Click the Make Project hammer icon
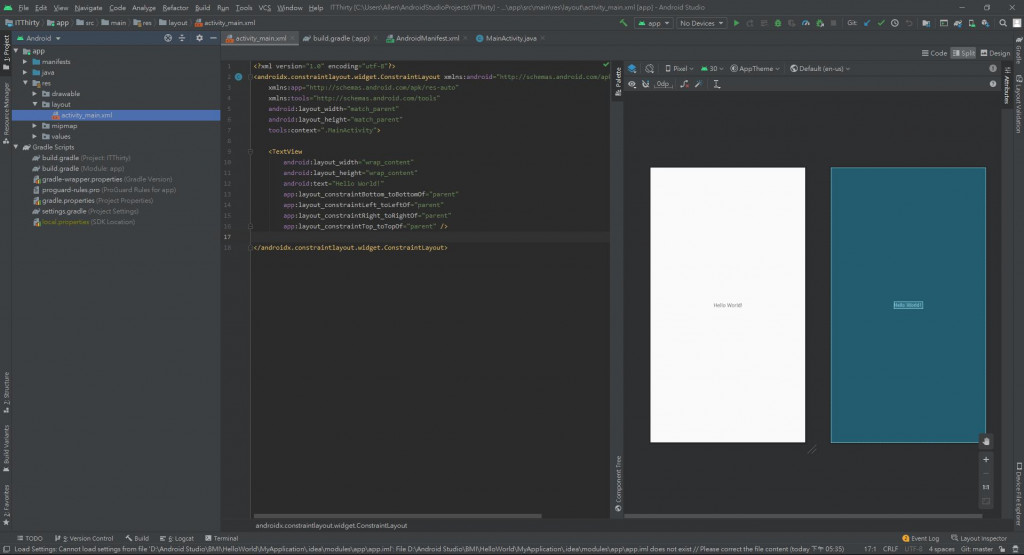Viewport: 1024px width, 555px height. [x=624, y=22]
